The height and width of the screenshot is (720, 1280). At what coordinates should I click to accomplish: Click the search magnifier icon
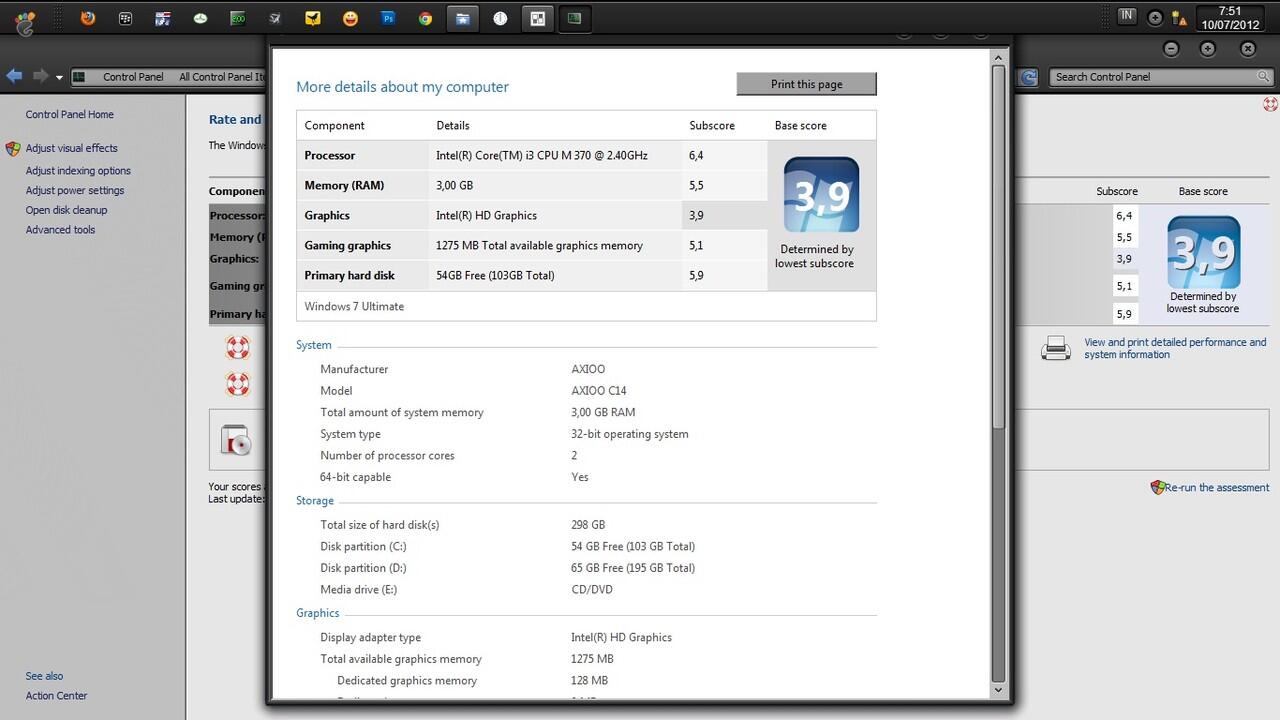coord(1264,77)
